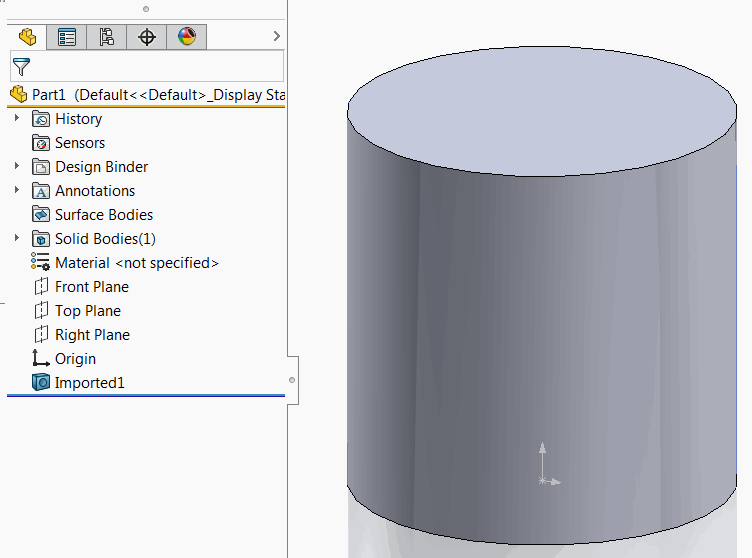Expand the Design Binder folder
The height and width of the screenshot is (558, 752).
17,166
